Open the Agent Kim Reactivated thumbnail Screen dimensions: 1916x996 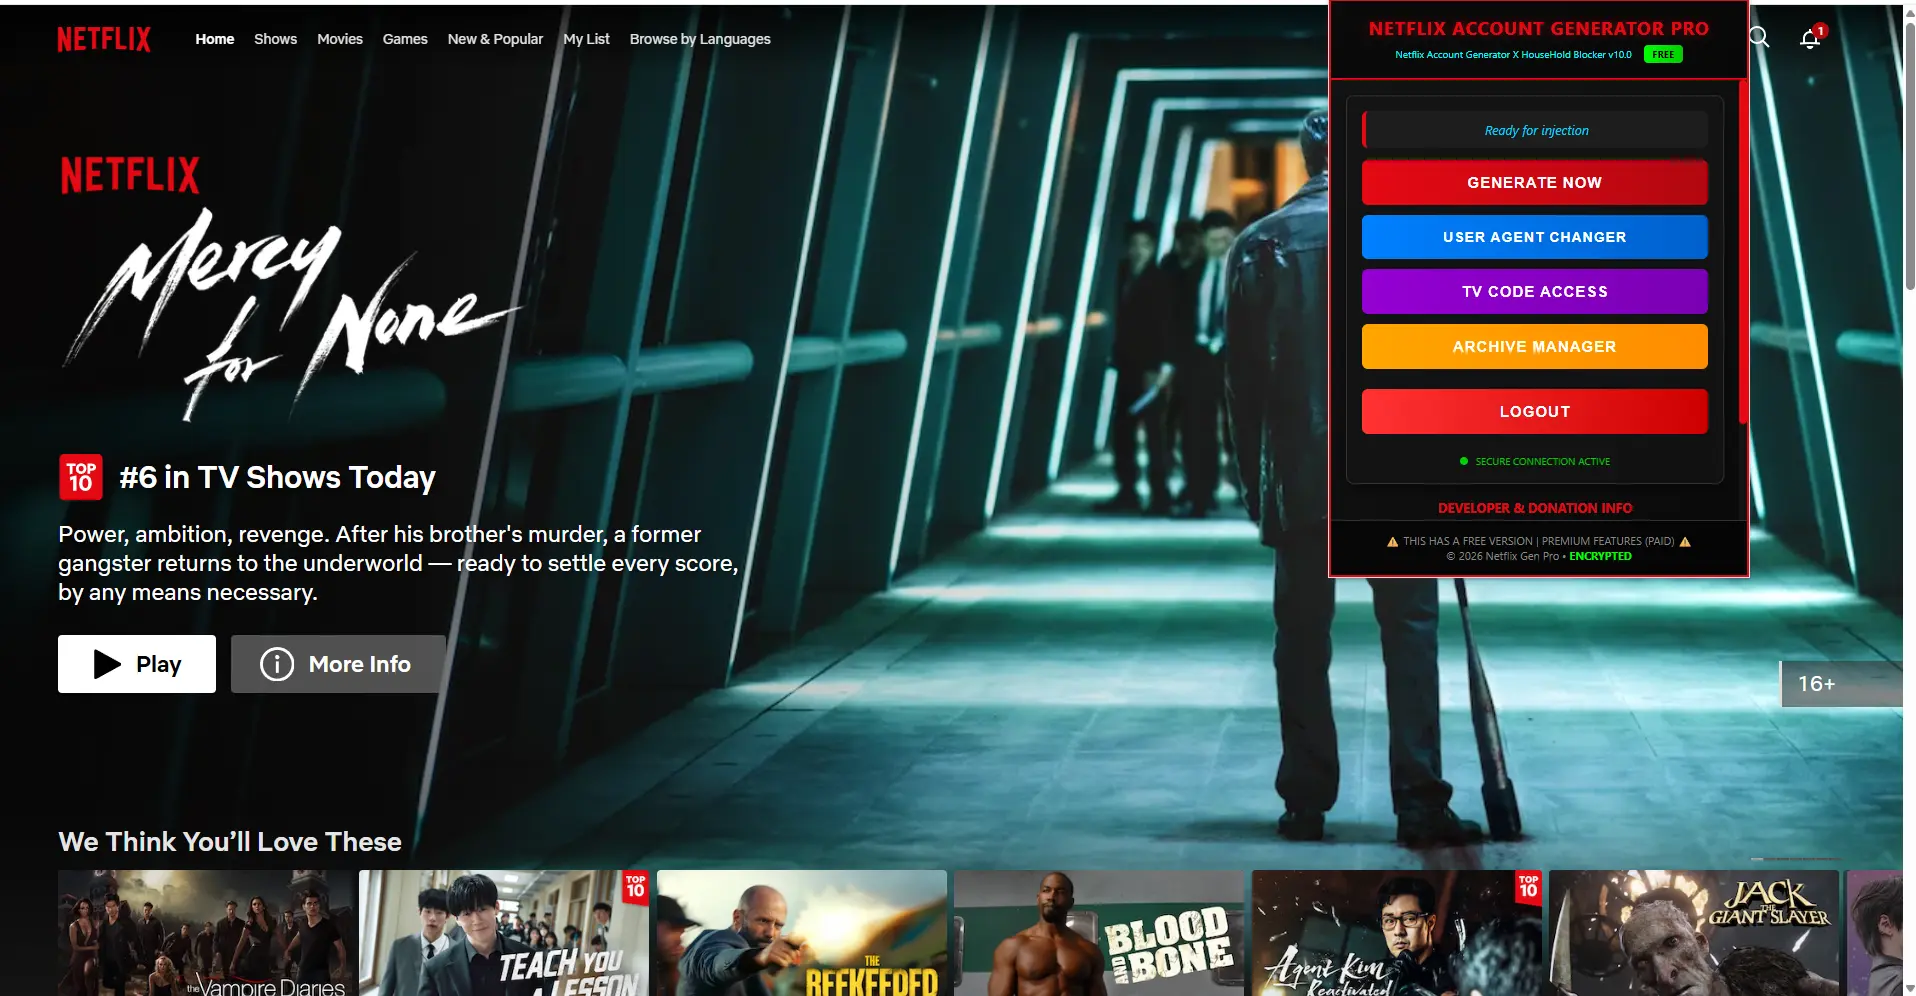[1397, 933]
